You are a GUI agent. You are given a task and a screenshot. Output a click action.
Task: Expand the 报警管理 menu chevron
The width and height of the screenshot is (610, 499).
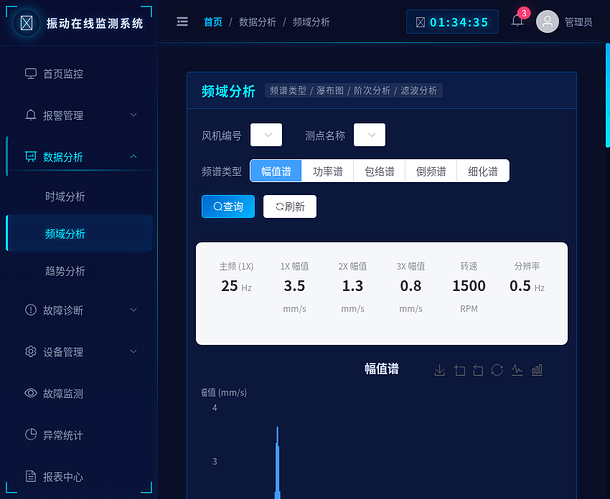pos(133,115)
